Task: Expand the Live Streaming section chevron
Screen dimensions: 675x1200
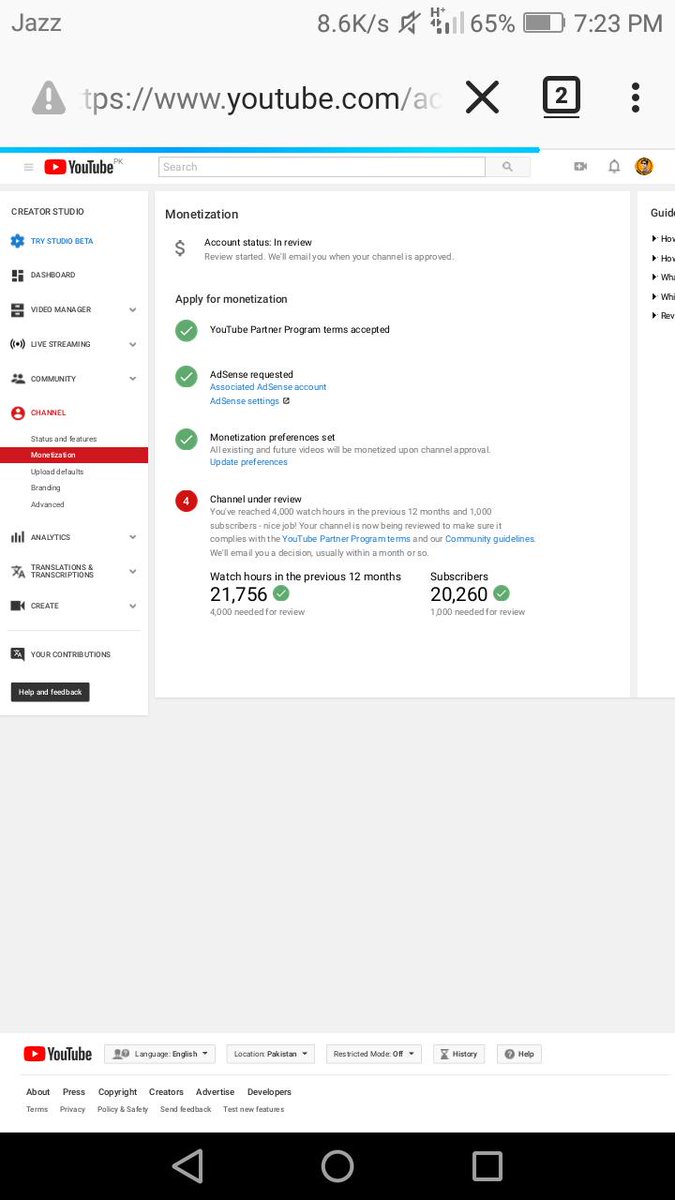Action: [133, 344]
